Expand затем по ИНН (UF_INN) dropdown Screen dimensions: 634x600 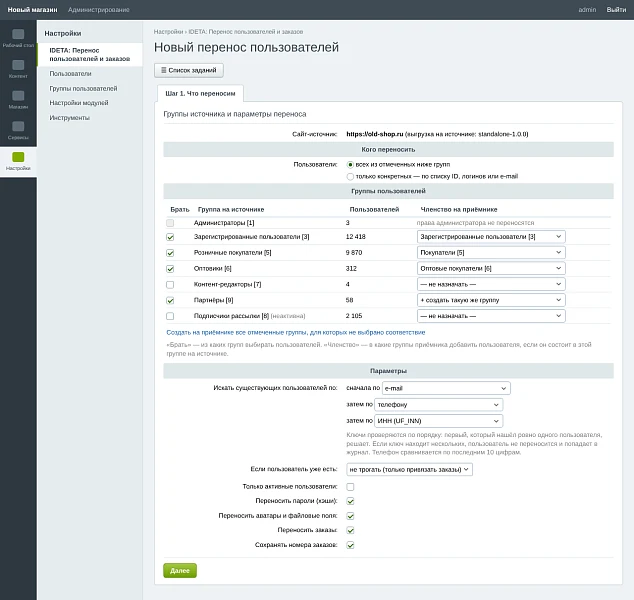(x=439, y=421)
